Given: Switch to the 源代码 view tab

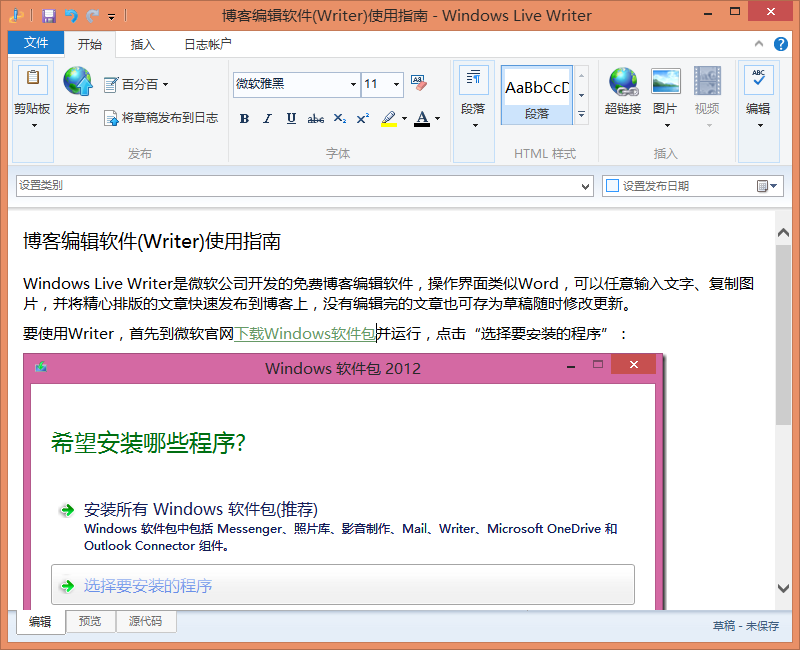Looking at the screenshot, I should pyautogui.click(x=145, y=621).
